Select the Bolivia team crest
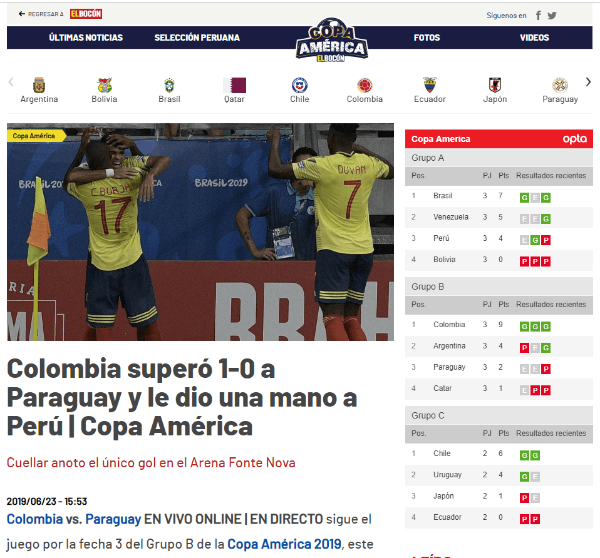The height and width of the screenshot is (558, 600). coord(104,85)
